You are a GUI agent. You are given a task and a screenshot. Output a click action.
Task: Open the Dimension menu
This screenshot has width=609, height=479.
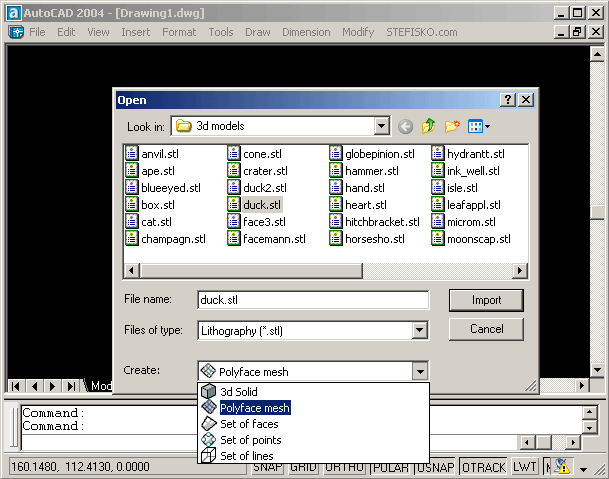click(306, 32)
